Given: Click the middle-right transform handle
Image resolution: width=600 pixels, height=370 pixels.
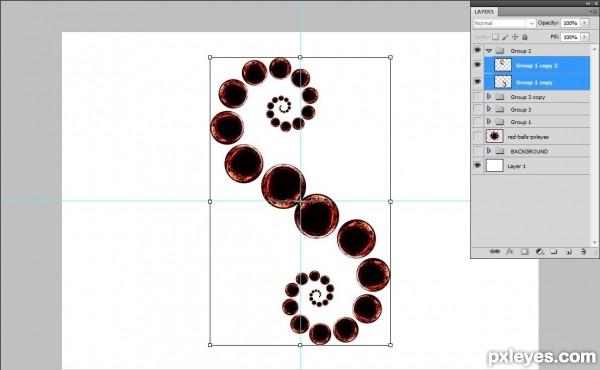Looking at the screenshot, I should [x=390, y=201].
